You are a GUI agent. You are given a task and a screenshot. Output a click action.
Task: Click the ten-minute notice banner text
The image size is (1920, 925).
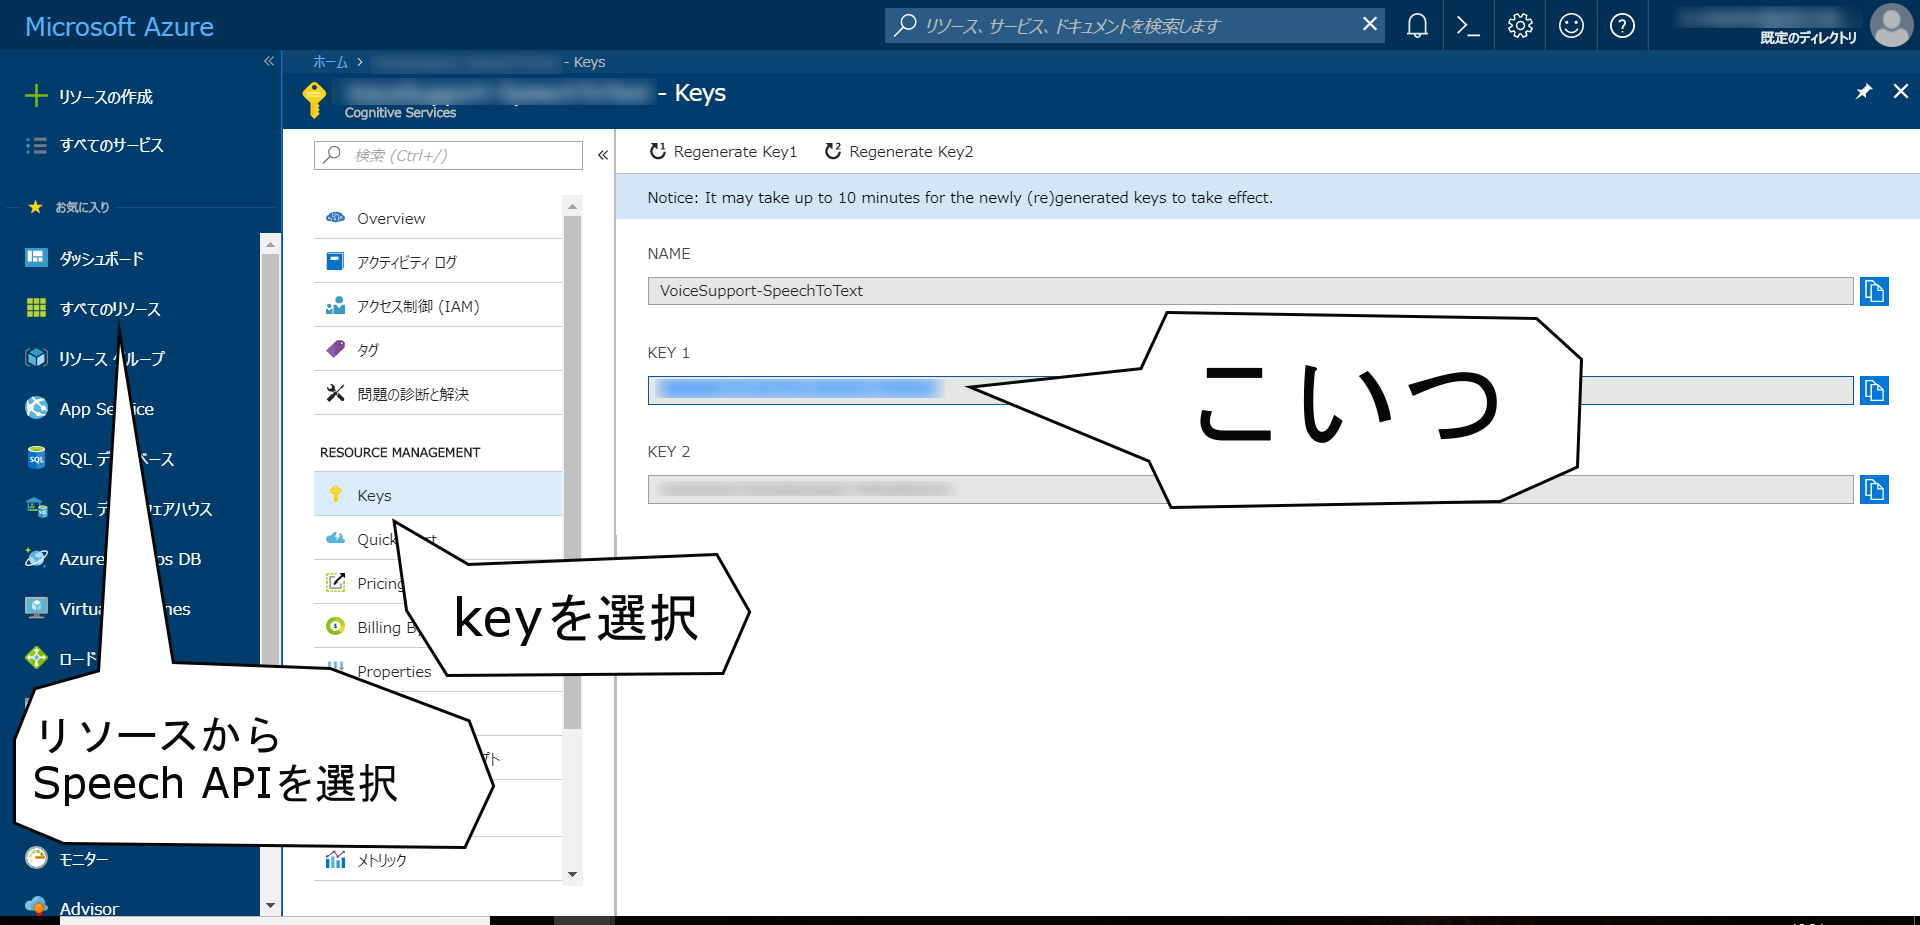coord(960,198)
